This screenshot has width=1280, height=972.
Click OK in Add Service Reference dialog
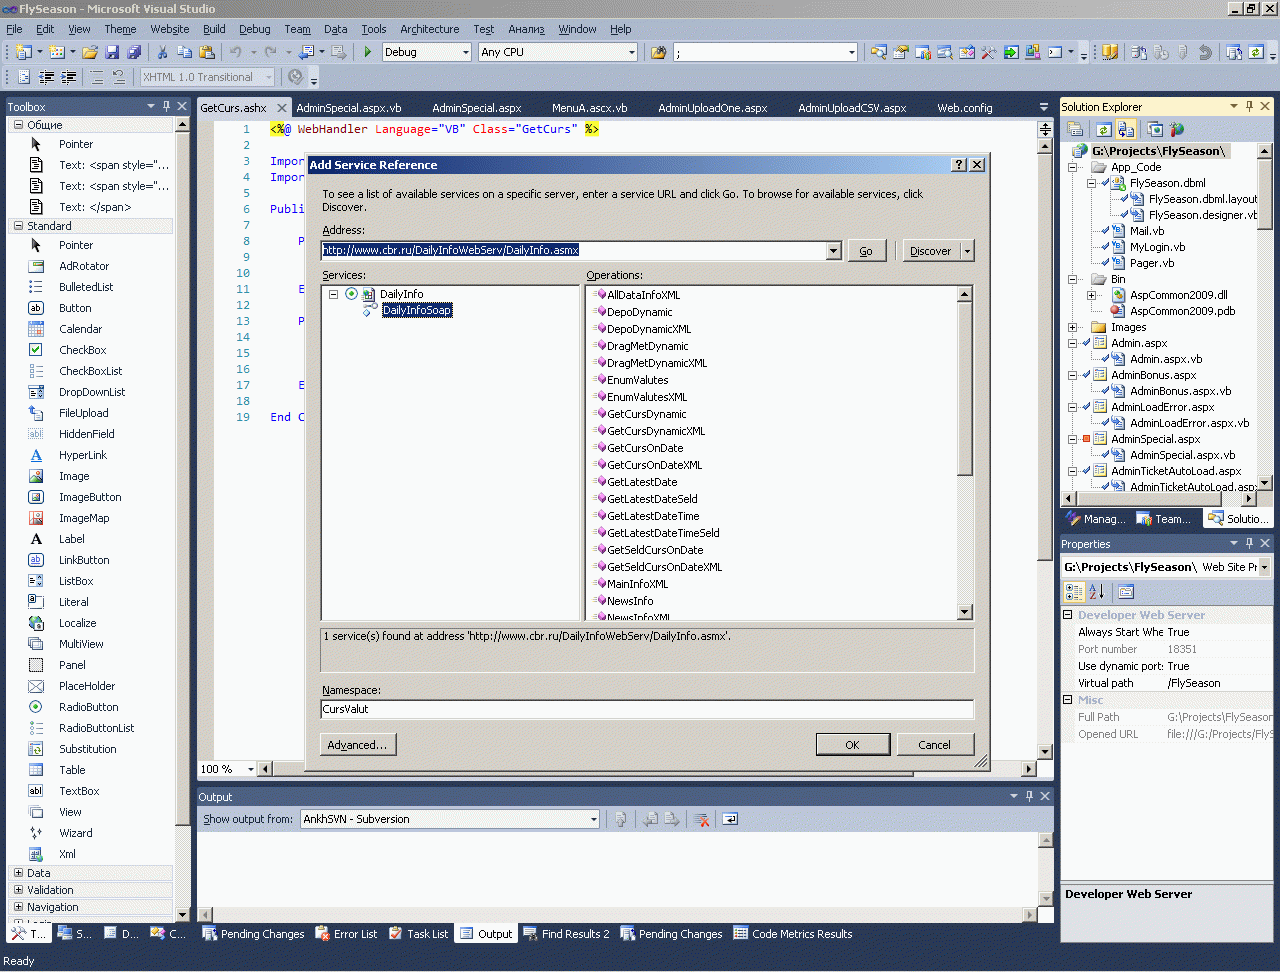click(x=852, y=744)
